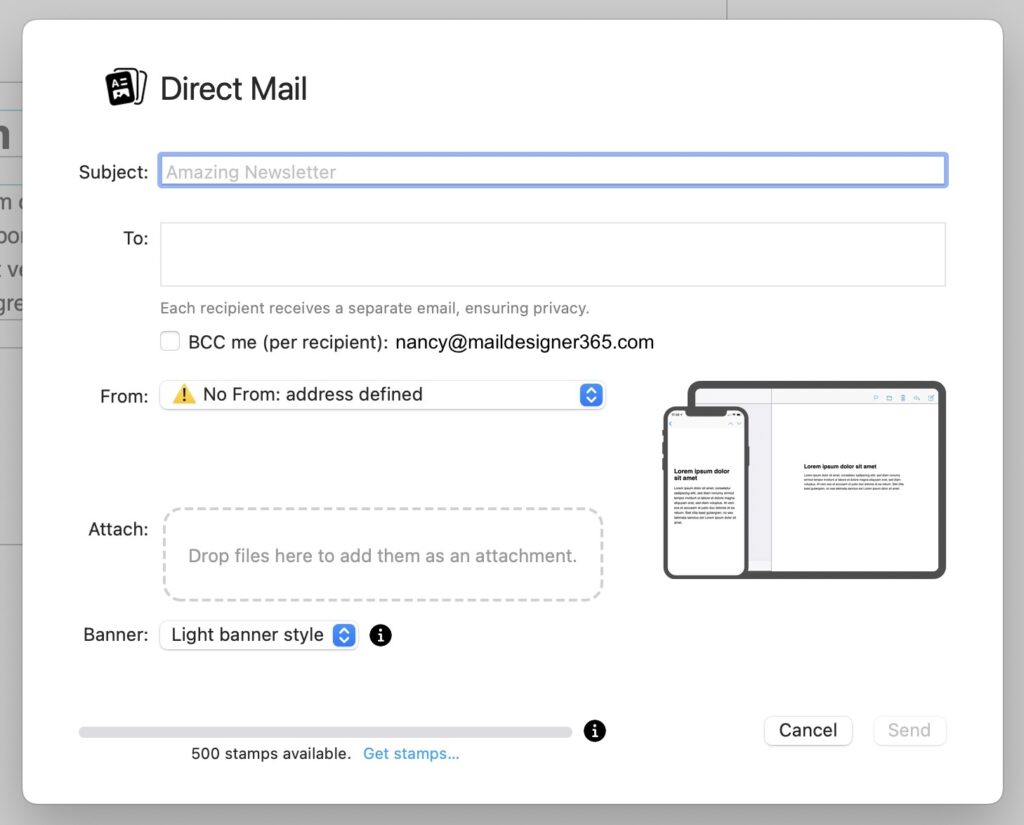Open the From address dropdown

pos(383,395)
